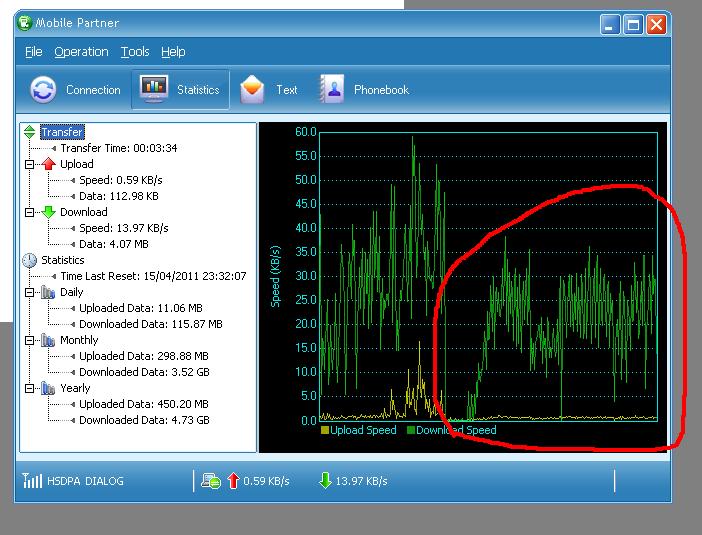Select the Statistics chart icon
The width and height of the screenshot is (702, 535).
tap(154, 88)
